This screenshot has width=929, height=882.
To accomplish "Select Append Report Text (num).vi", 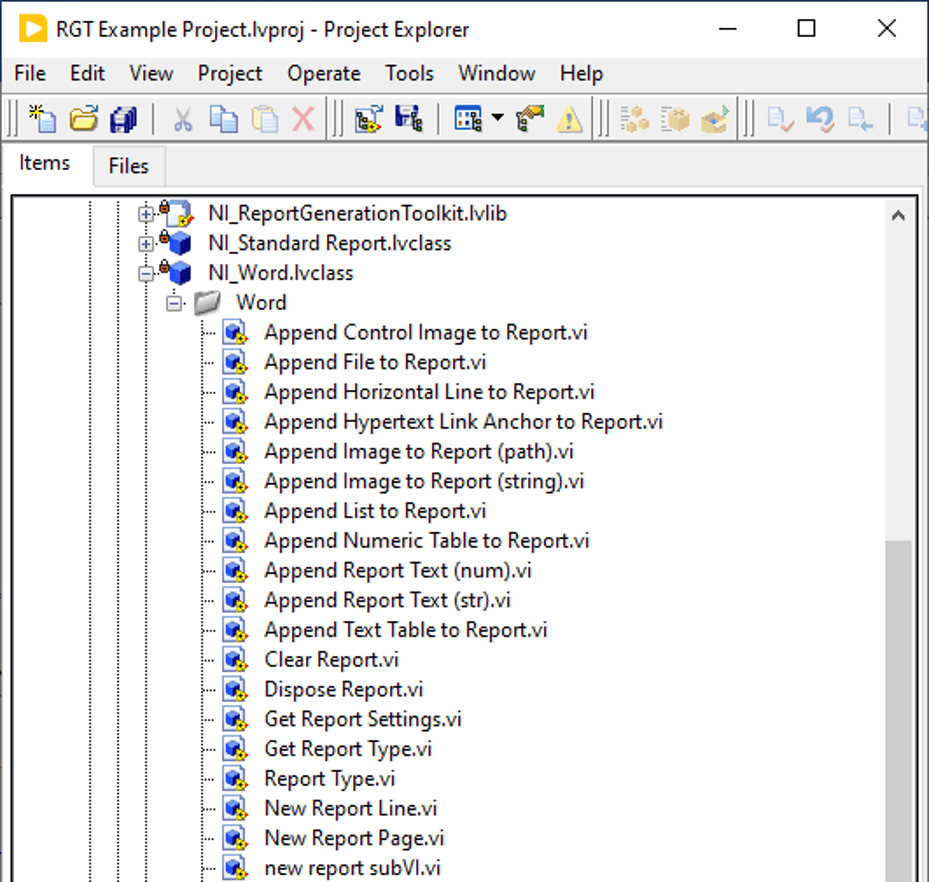I will [398, 570].
